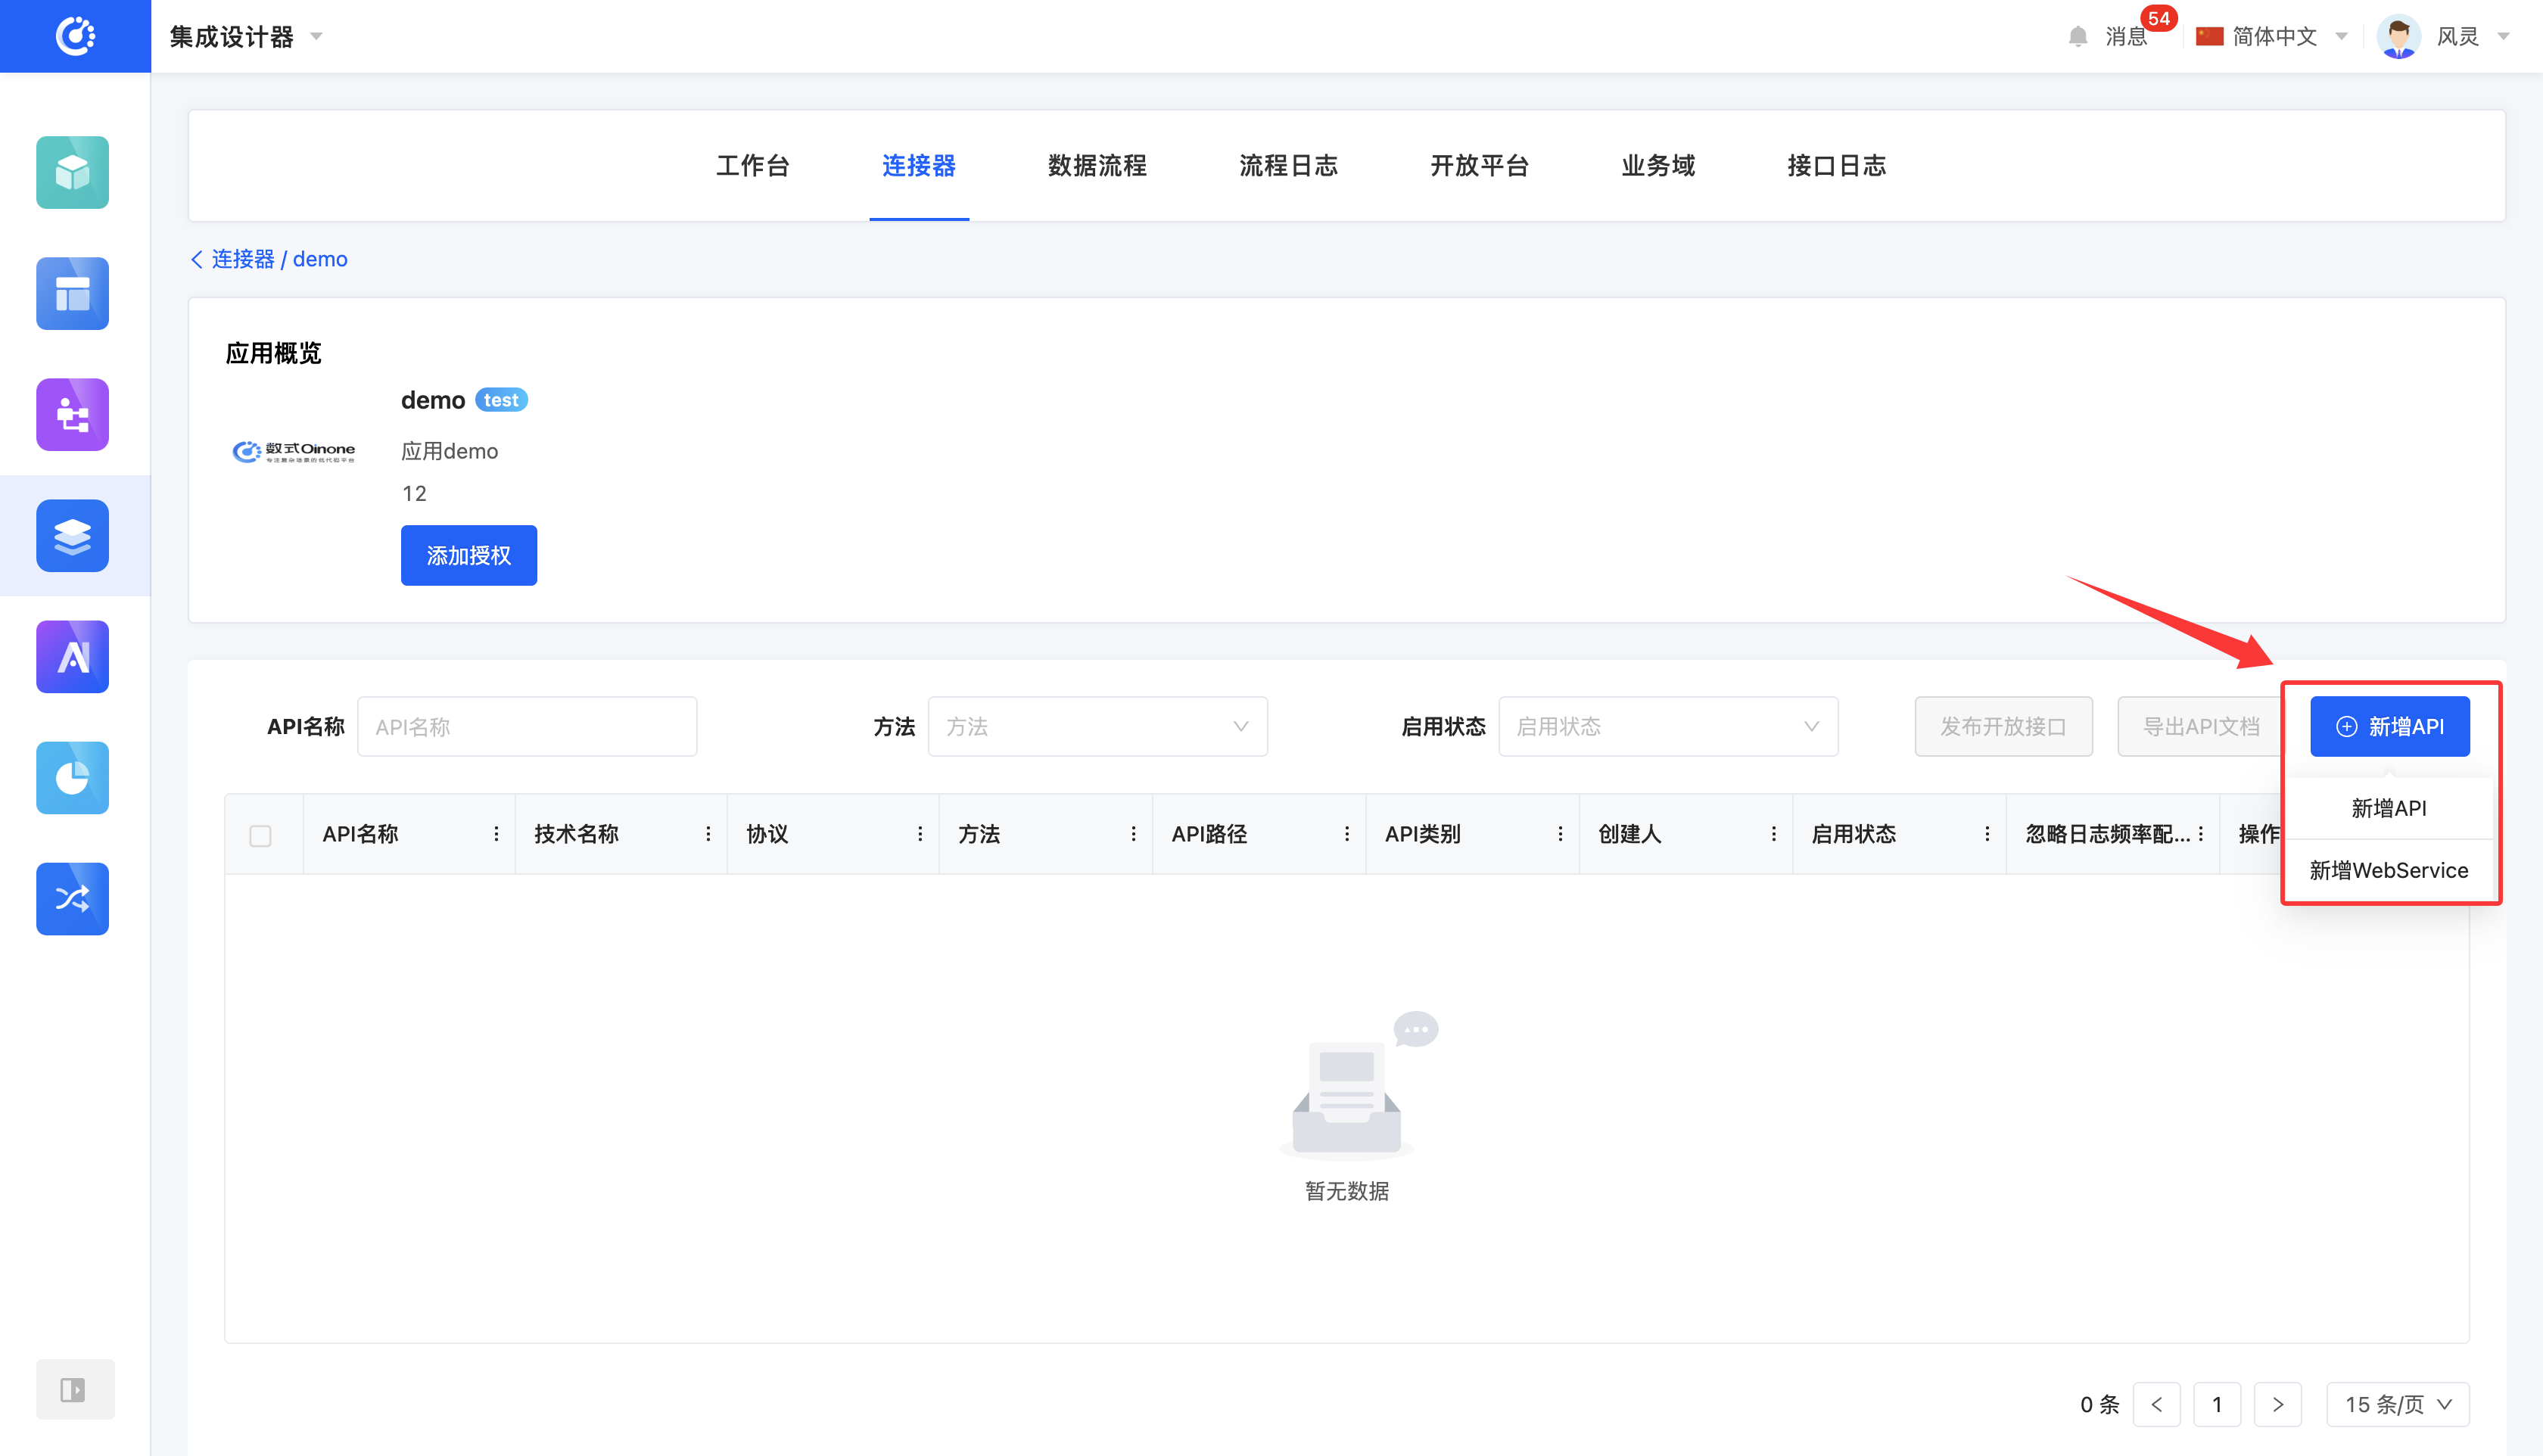The width and height of the screenshot is (2543, 1456).
Task: Open the shuffle arrows sidebar icon
Action: (x=72, y=898)
